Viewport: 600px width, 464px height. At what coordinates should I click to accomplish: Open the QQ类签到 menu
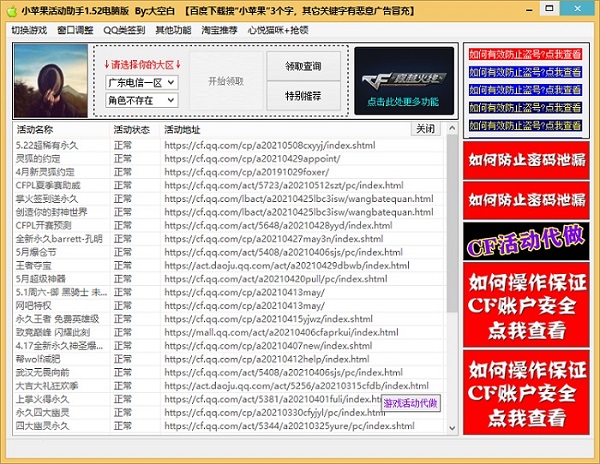coord(124,30)
